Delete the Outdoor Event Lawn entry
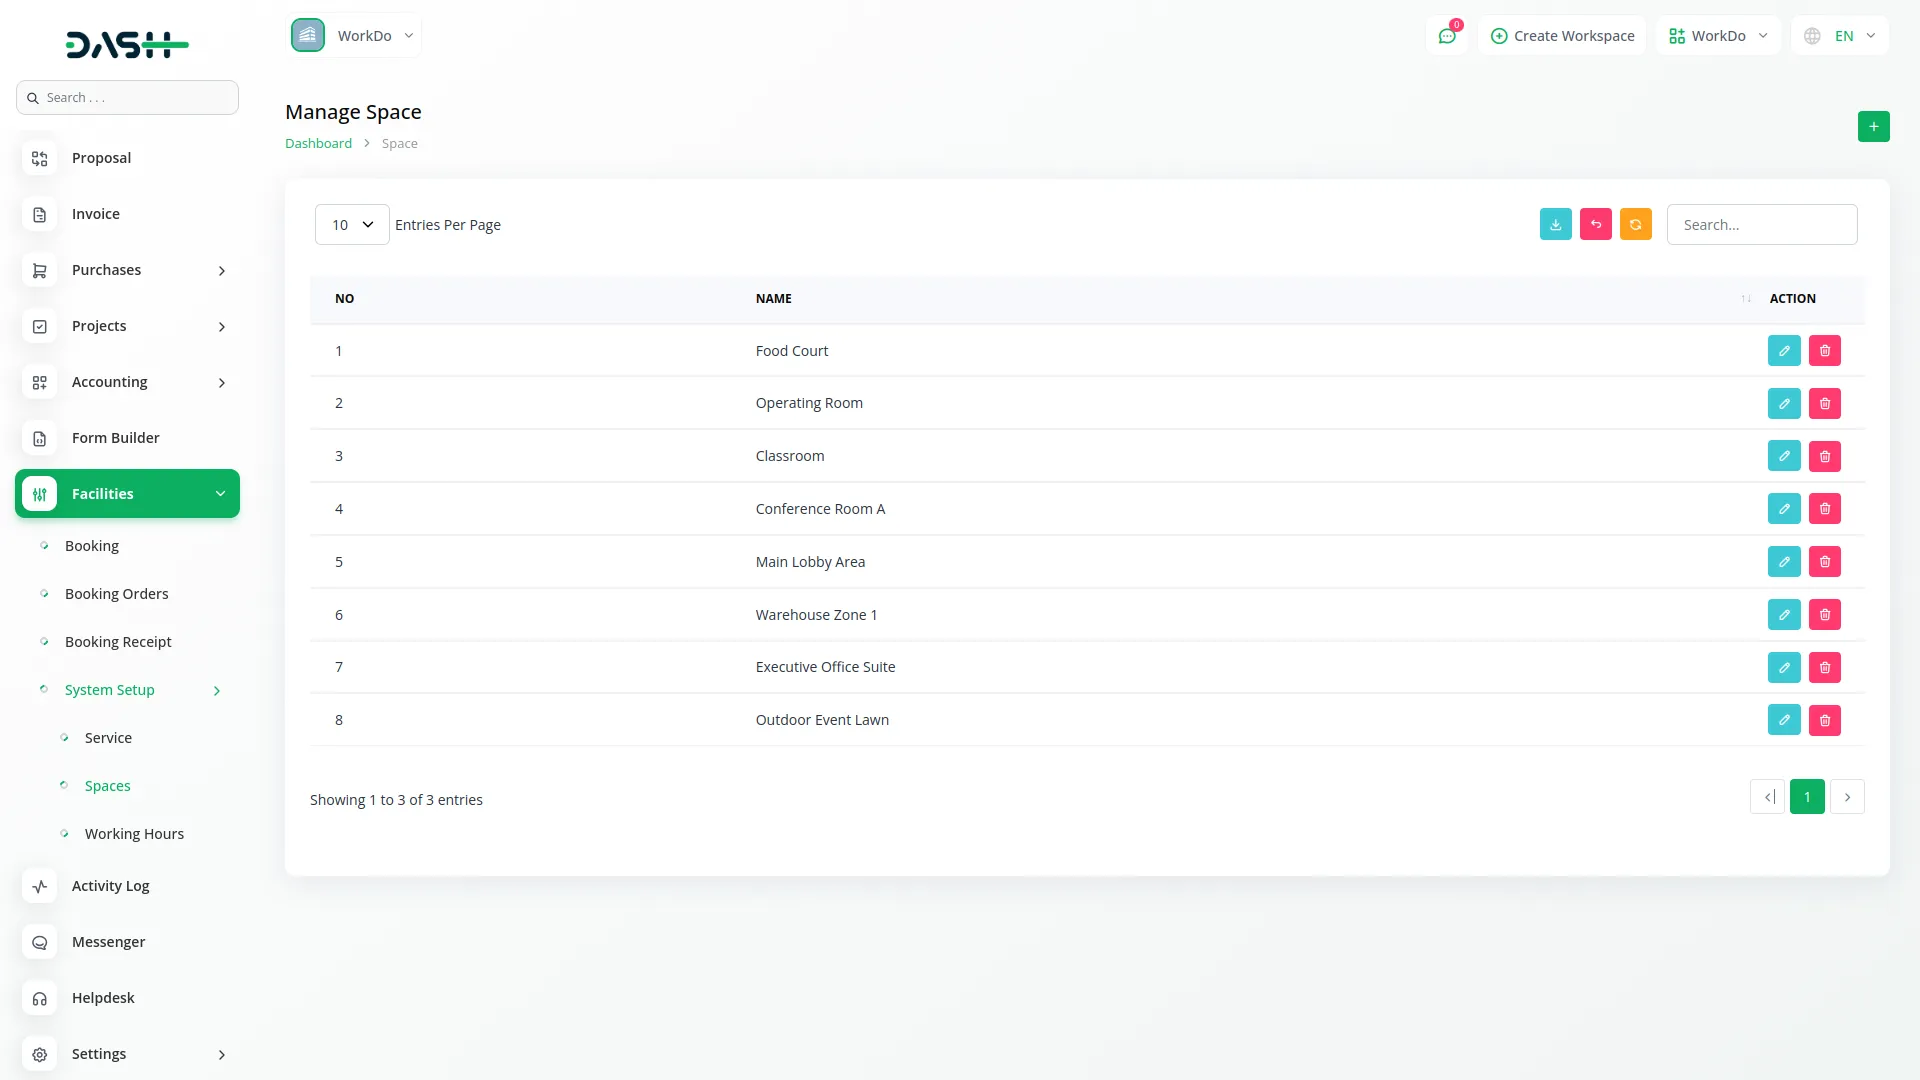The width and height of the screenshot is (1920, 1080). click(x=1824, y=720)
